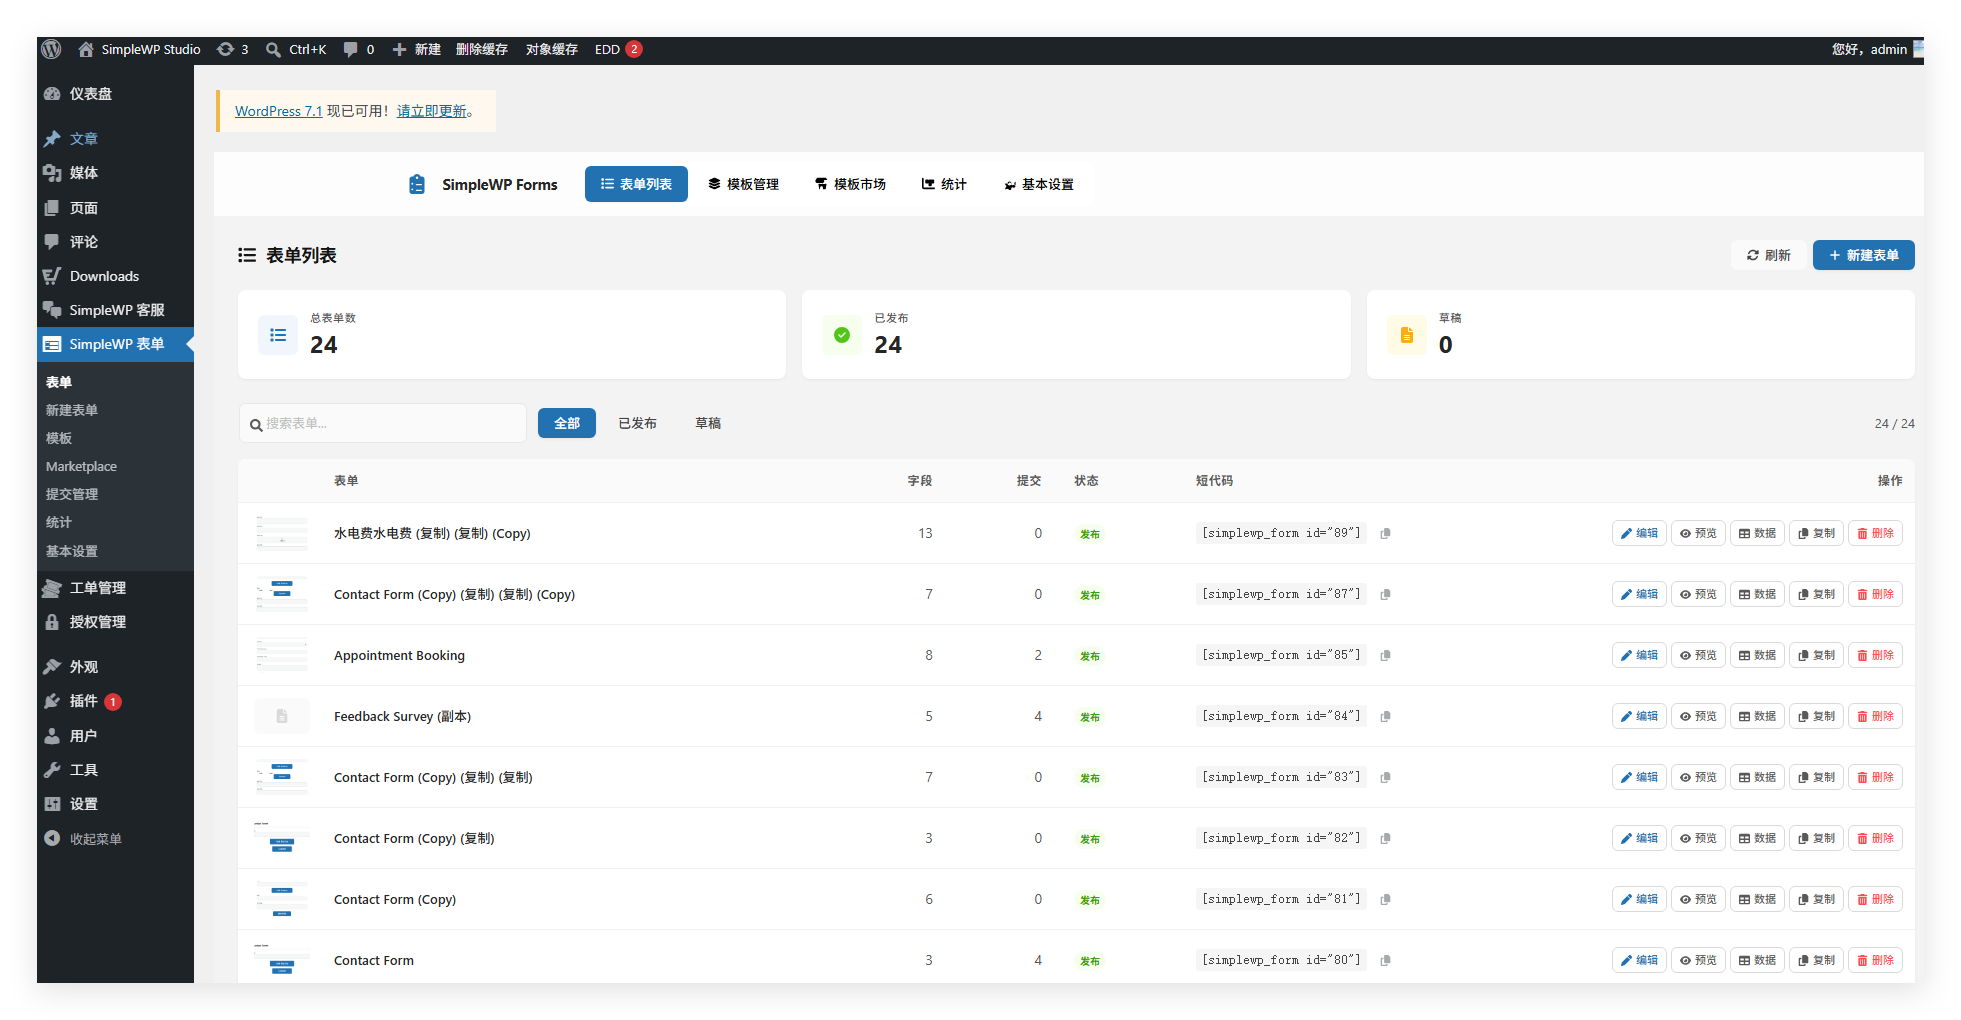Screen dimensions: 1961x1020
Task: Open form name Appointment Booking
Action: (399, 656)
